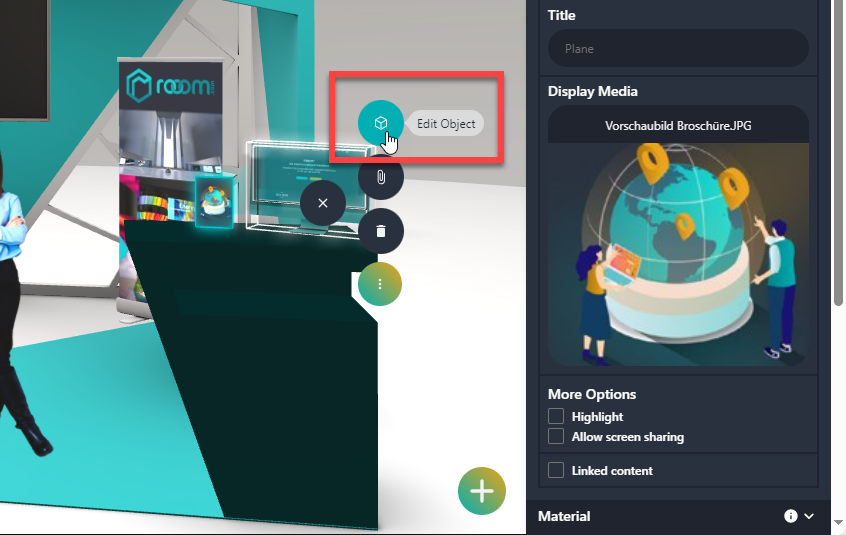The image size is (846, 535).
Task: Expand the Material section chevron
Action: [x=809, y=516]
